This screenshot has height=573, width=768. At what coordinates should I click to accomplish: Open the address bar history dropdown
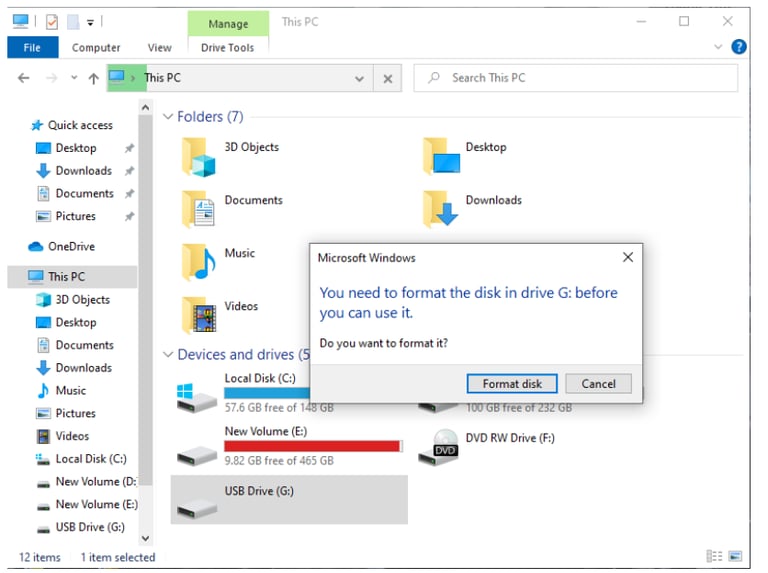pos(359,78)
